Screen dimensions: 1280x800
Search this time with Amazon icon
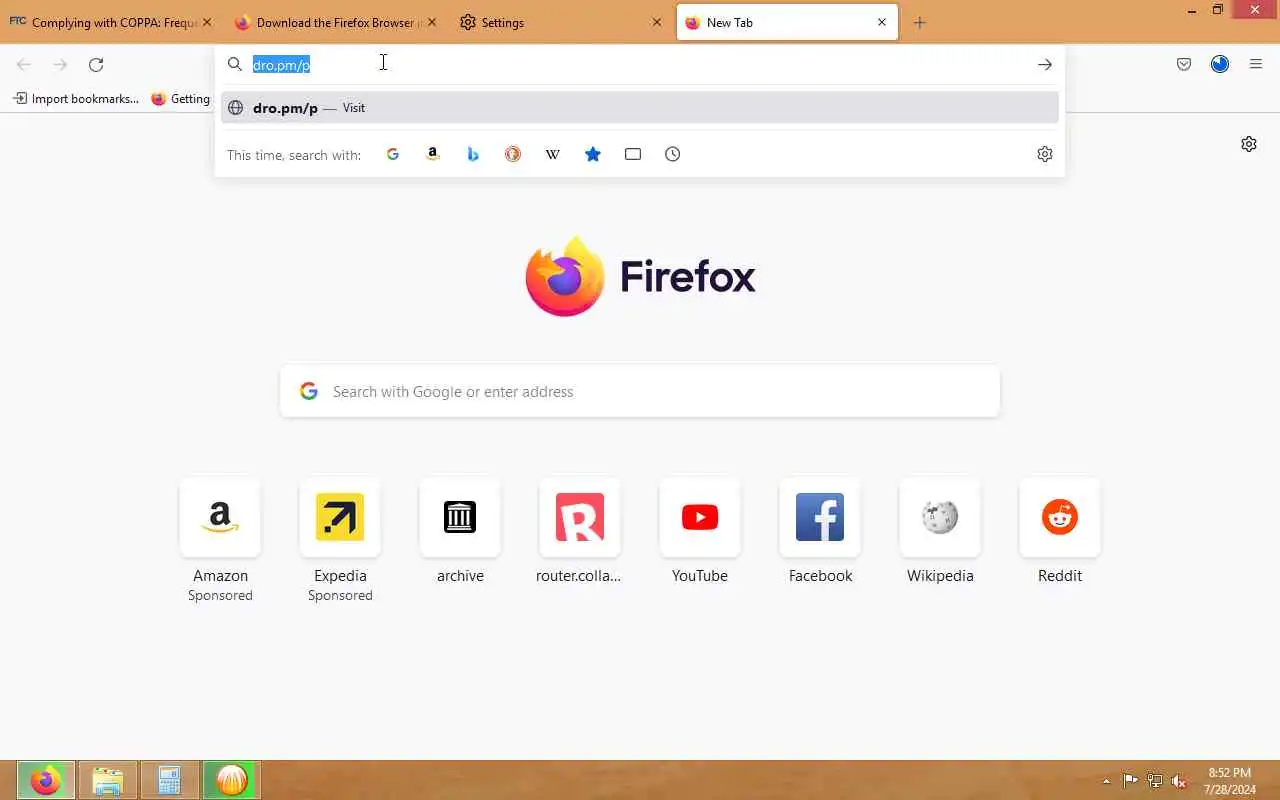coord(433,154)
